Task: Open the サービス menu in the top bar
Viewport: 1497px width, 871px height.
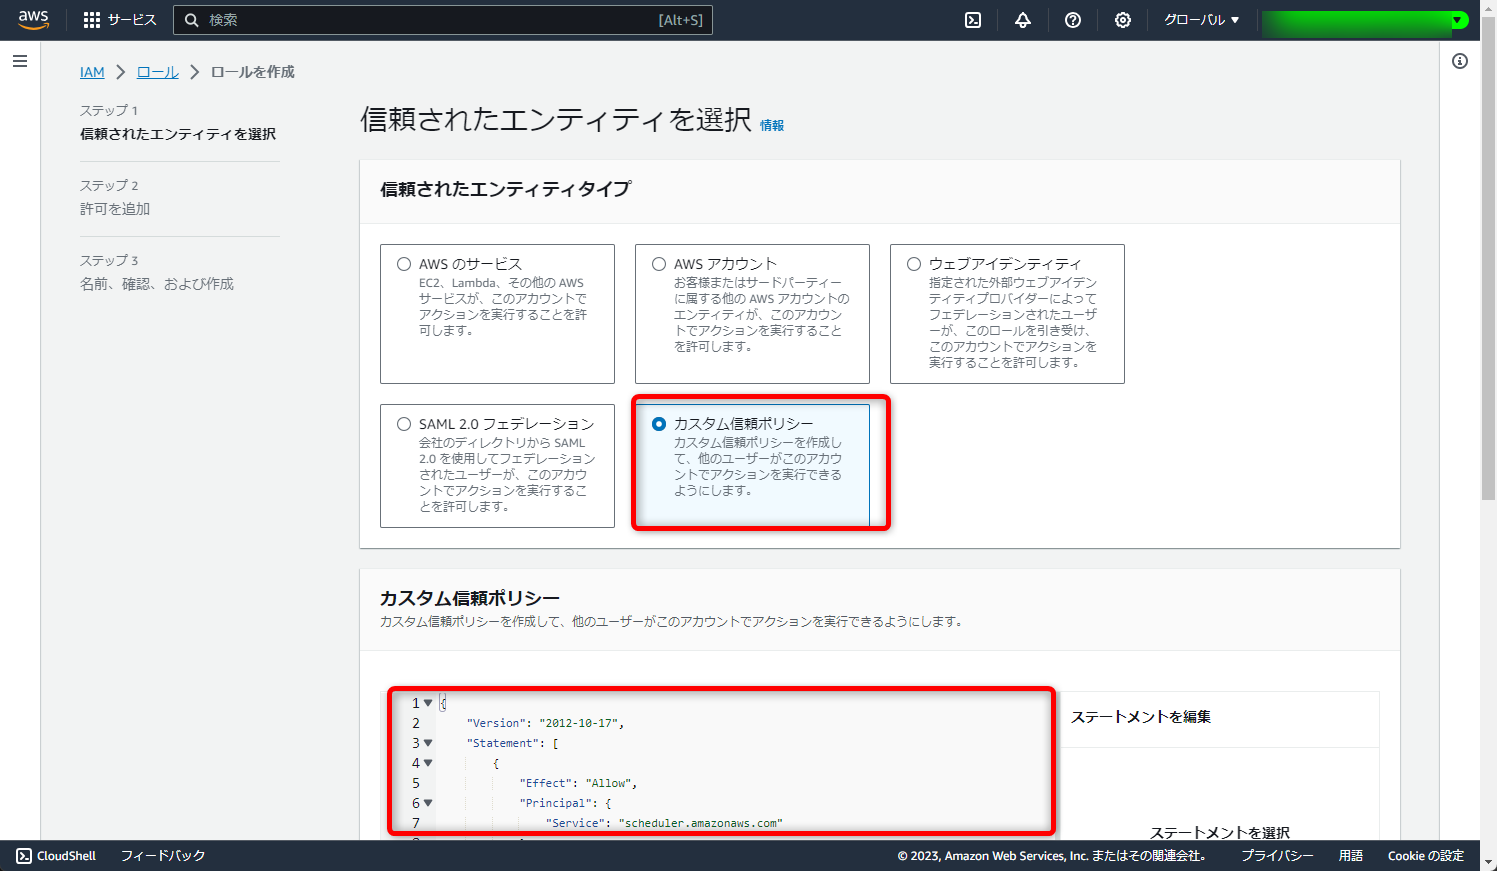Action: click(x=132, y=18)
